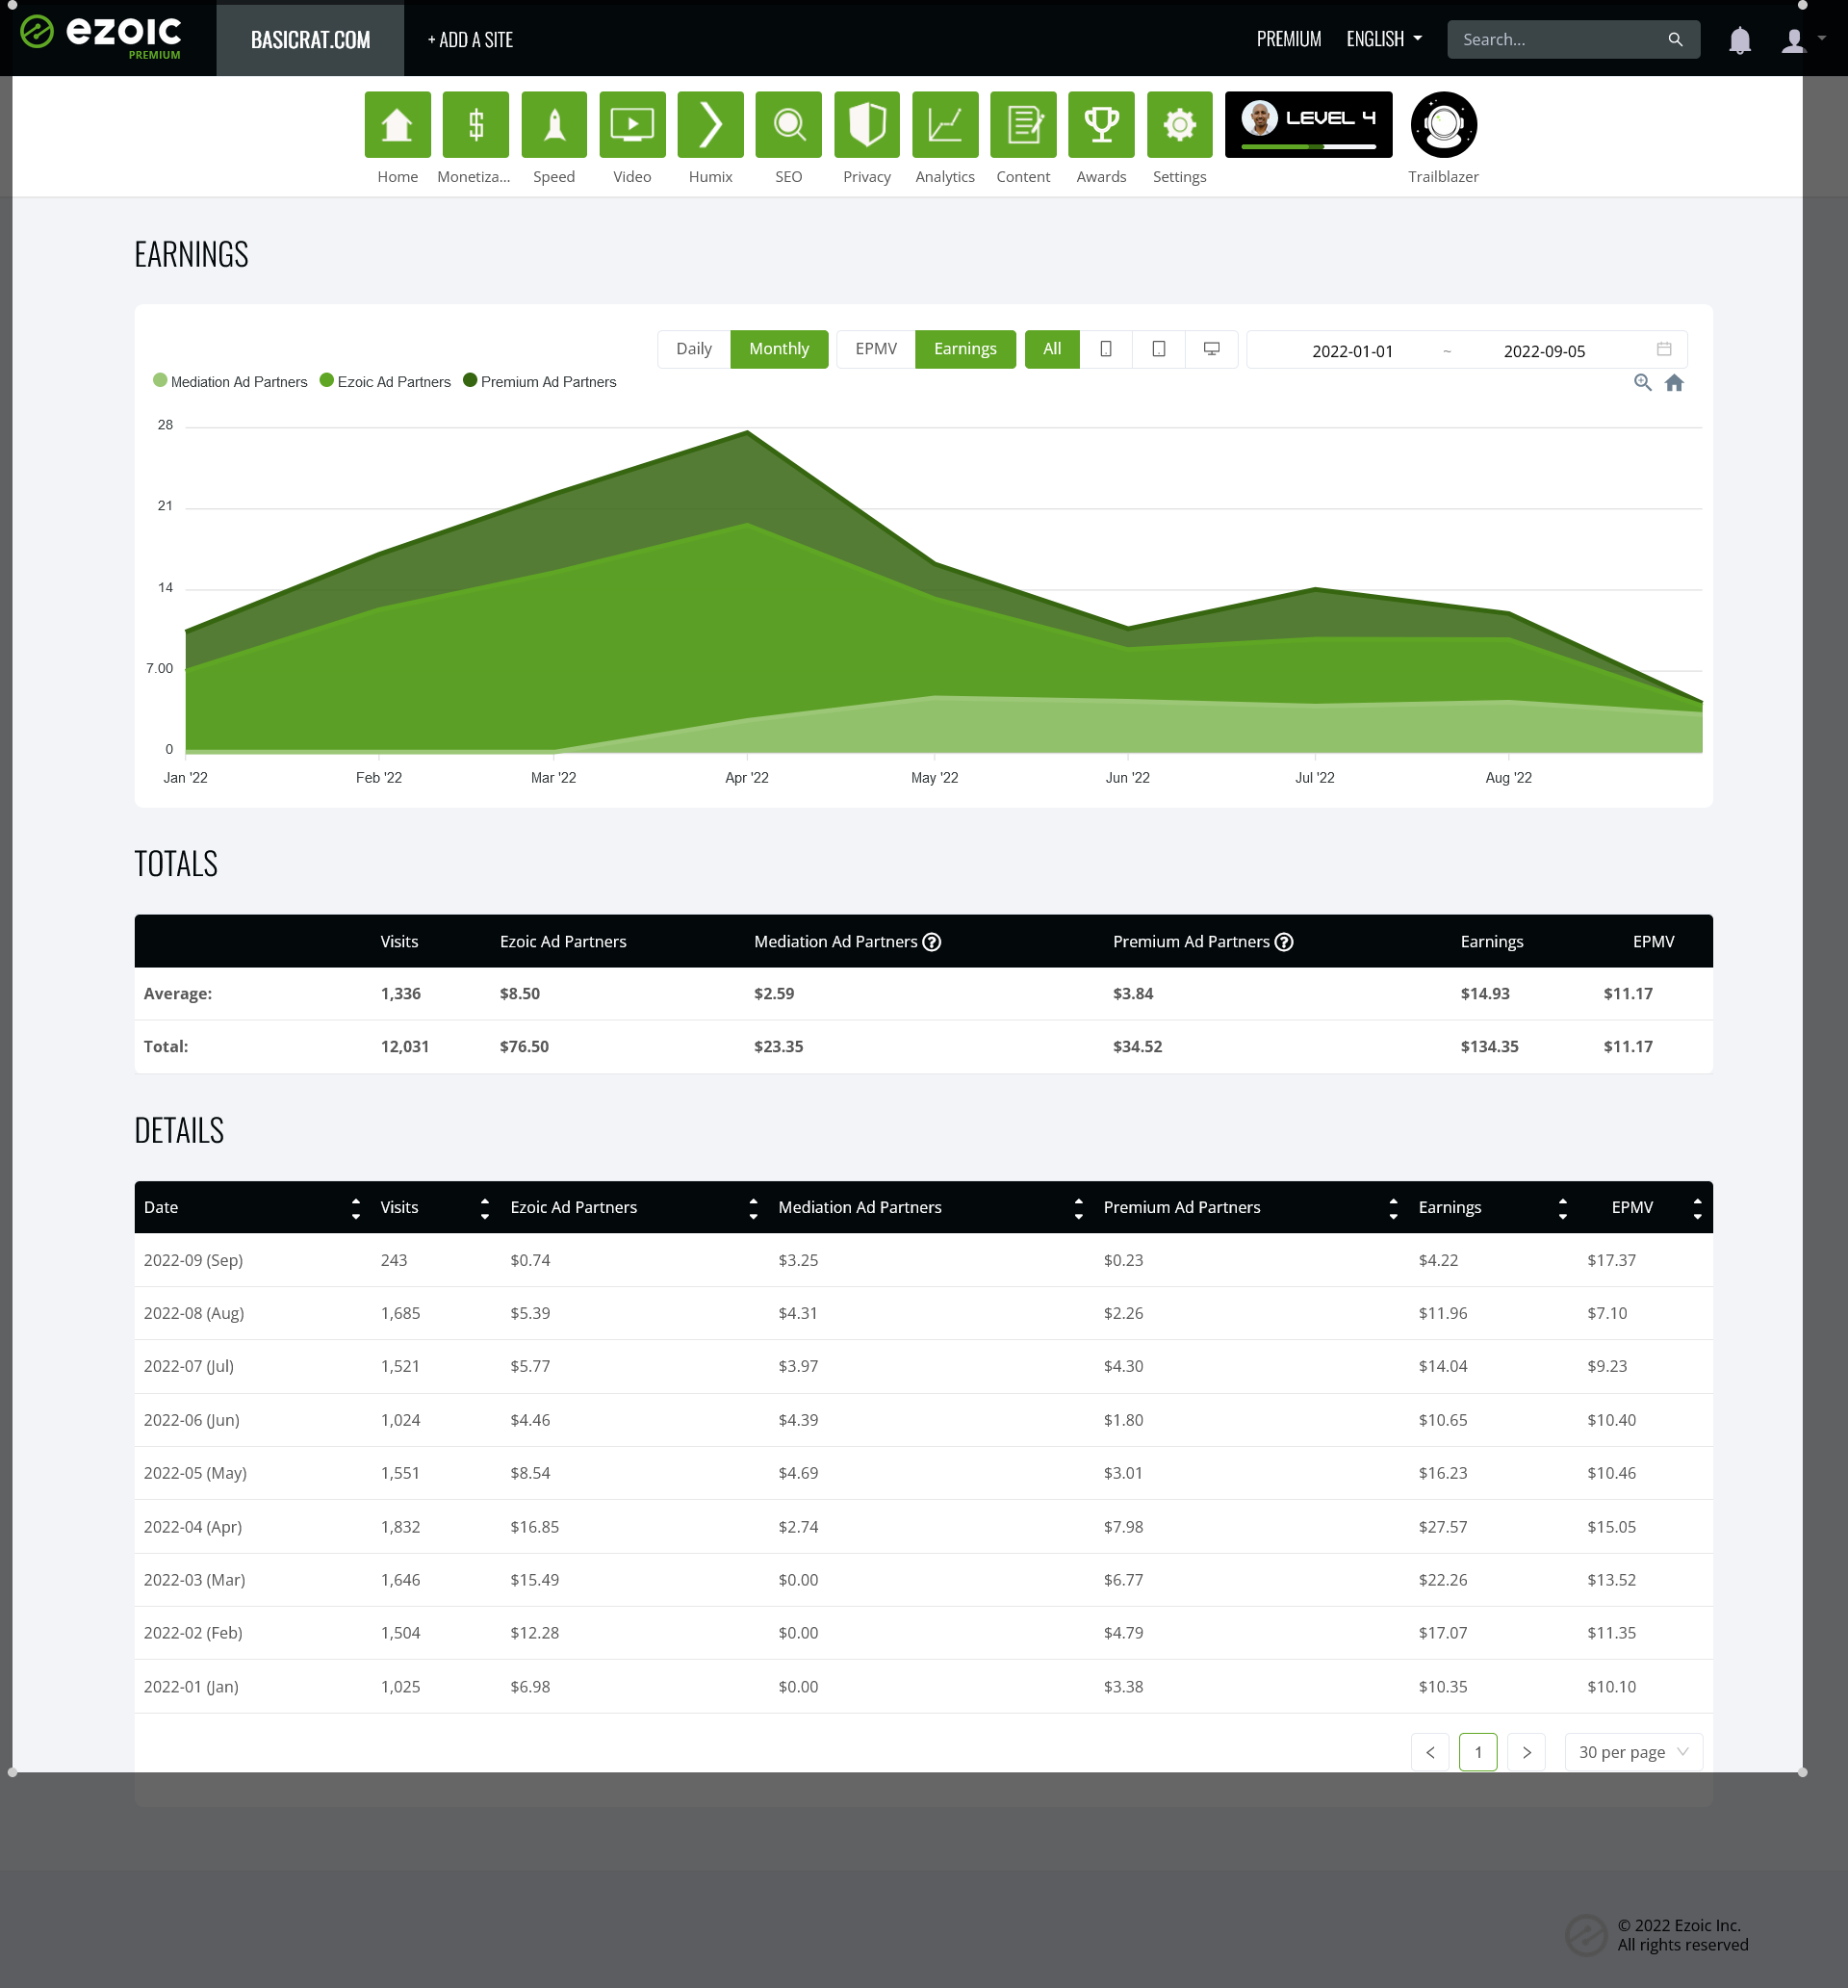
Task: Click the date range calendar icon
Action: tap(1664, 349)
